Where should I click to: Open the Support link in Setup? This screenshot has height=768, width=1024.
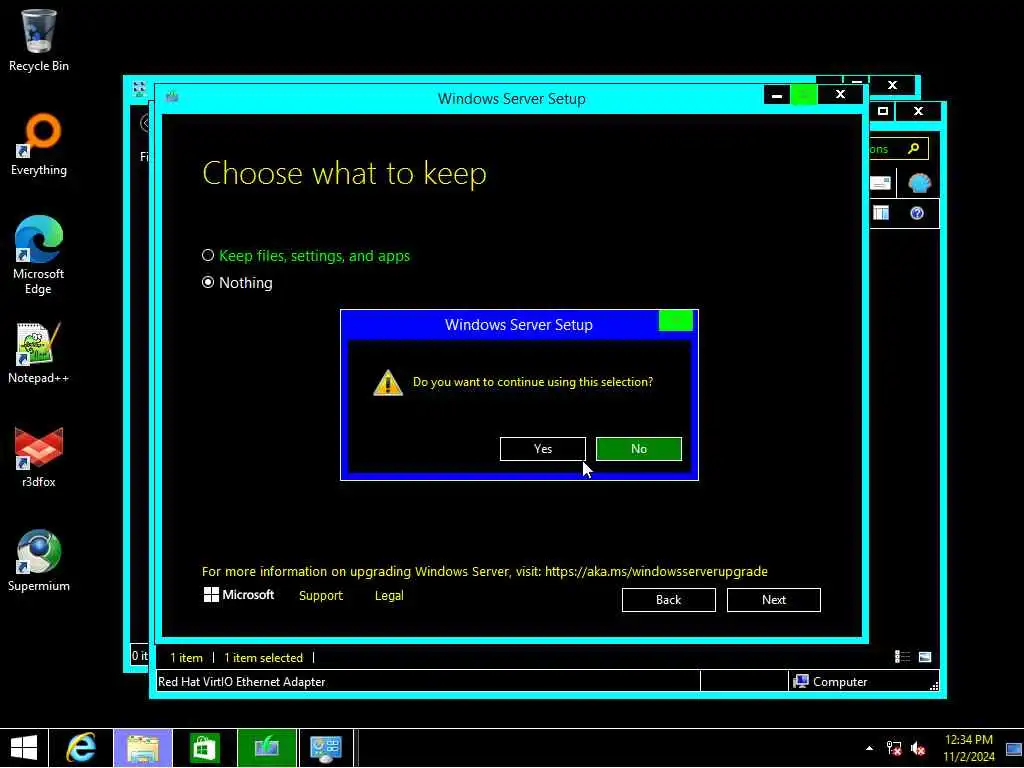(x=321, y=596)
